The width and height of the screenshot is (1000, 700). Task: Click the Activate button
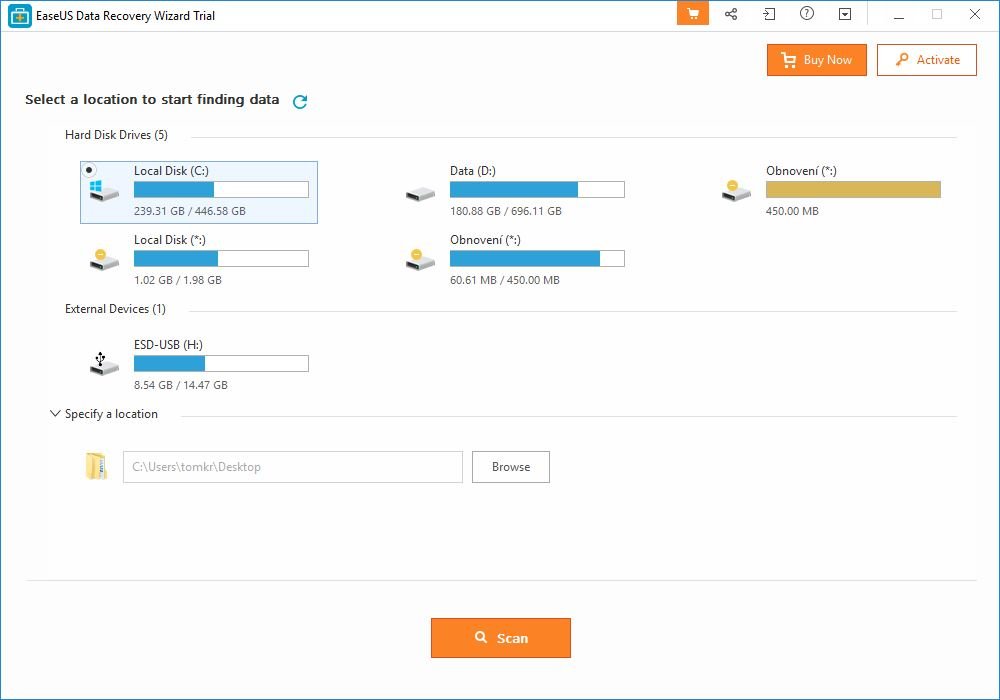[926, 60]
